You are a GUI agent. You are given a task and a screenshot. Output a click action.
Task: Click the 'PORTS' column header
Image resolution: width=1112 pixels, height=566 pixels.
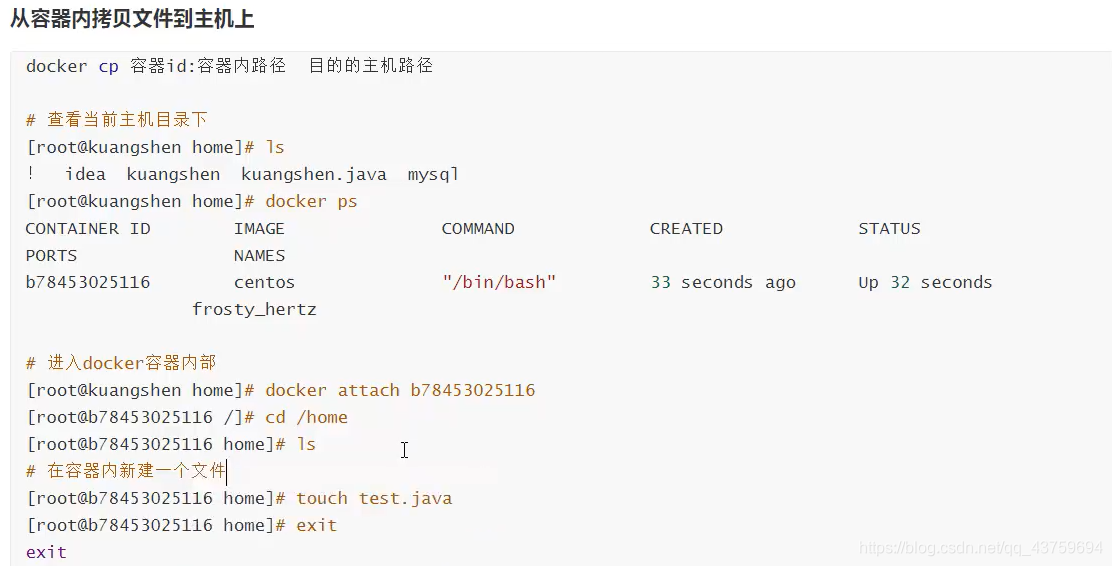(x=51, y=255)
